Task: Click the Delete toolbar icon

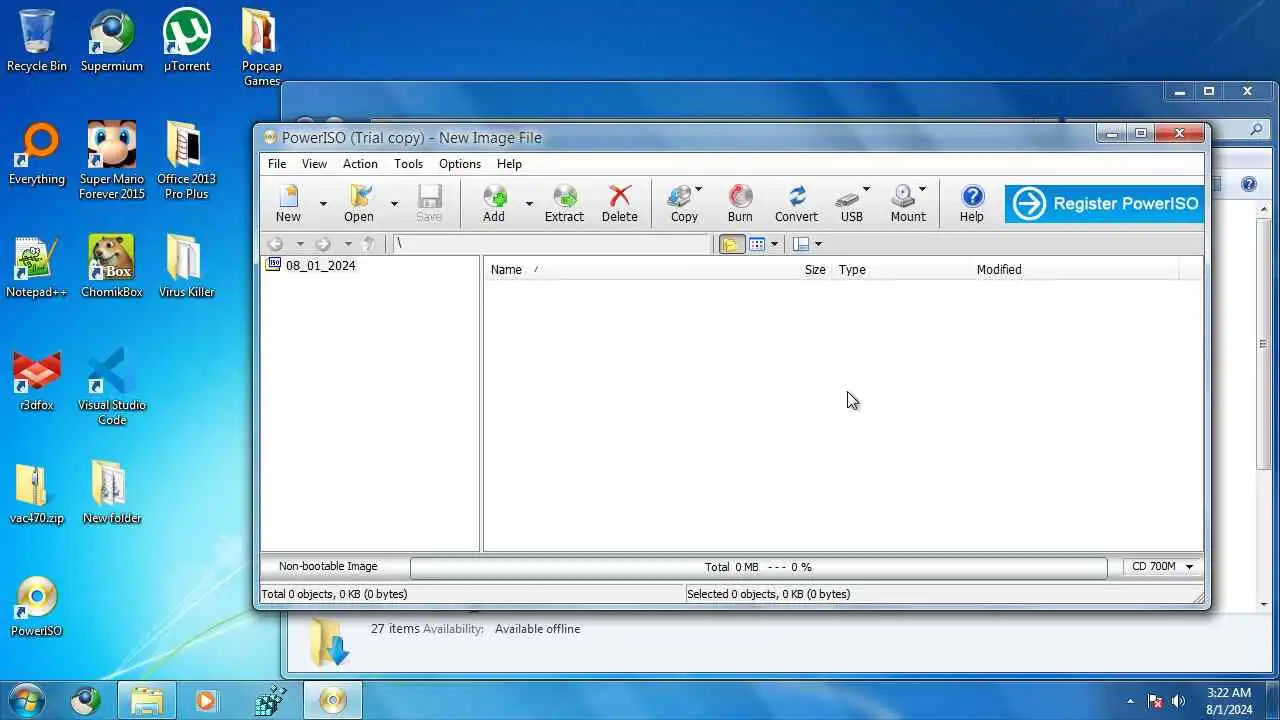Action: (x=620, y=203)
